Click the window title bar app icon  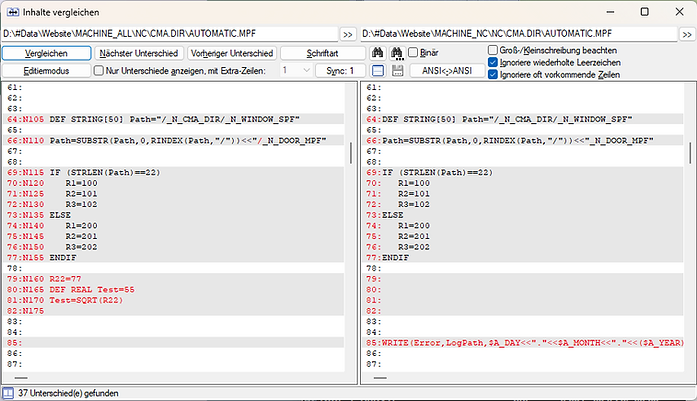(x=12, y=12)
